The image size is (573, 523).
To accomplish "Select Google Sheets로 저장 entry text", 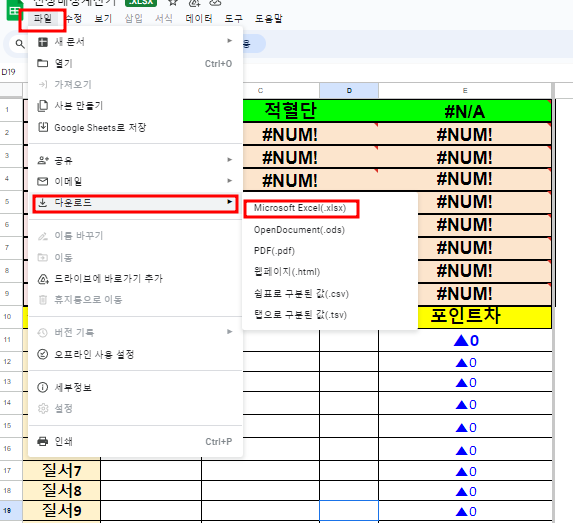I will tap(100, 128).
